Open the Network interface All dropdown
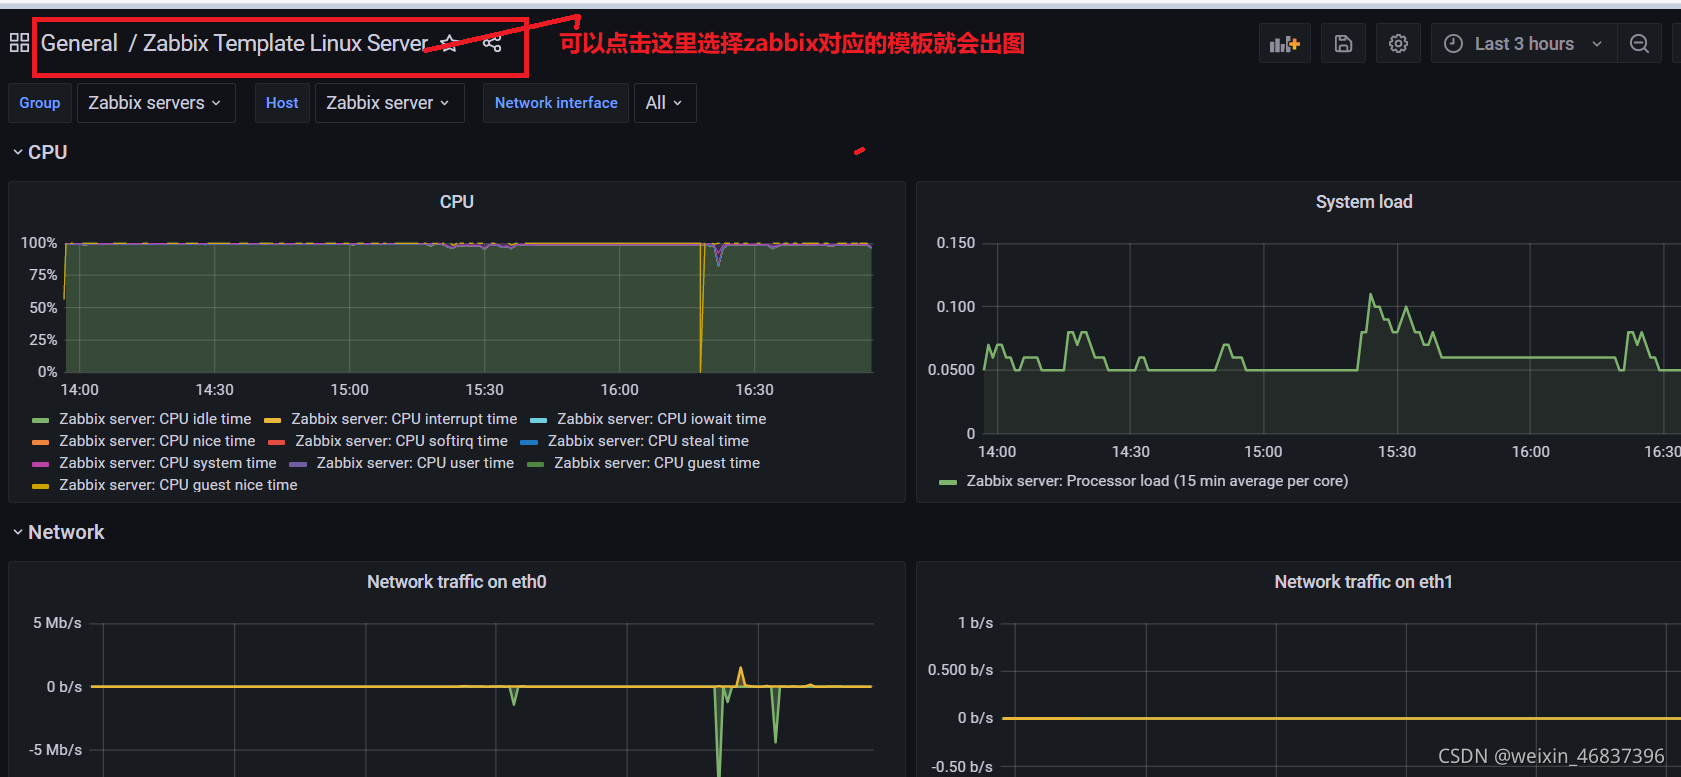This screenshot has width=1681, height=777. click(x=664, y=103)
